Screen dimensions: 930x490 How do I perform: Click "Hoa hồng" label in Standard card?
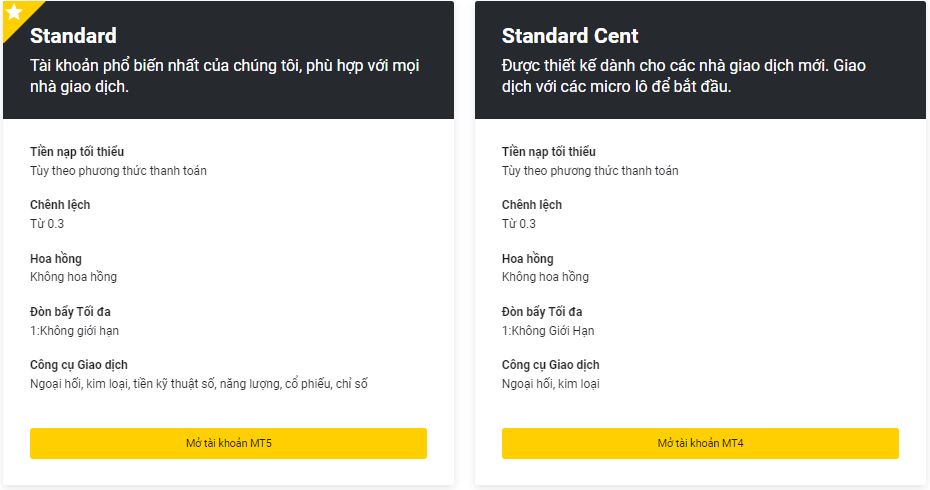click(56, 259)
